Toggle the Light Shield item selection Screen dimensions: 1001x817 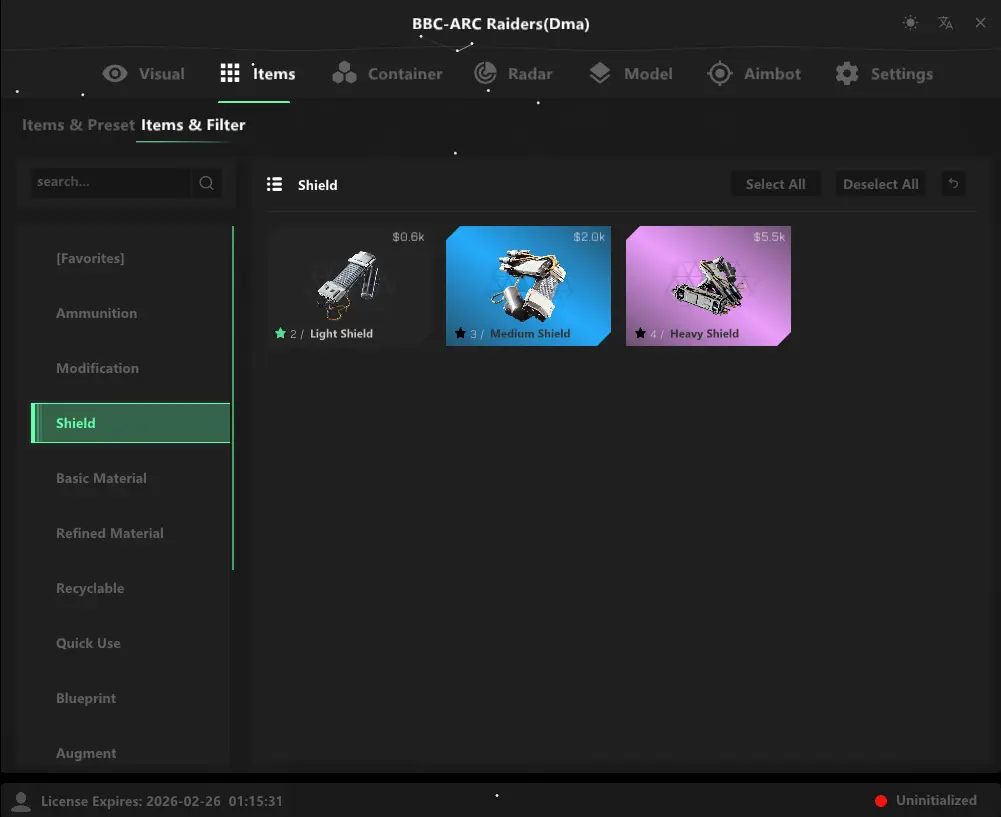click(348, 285)
